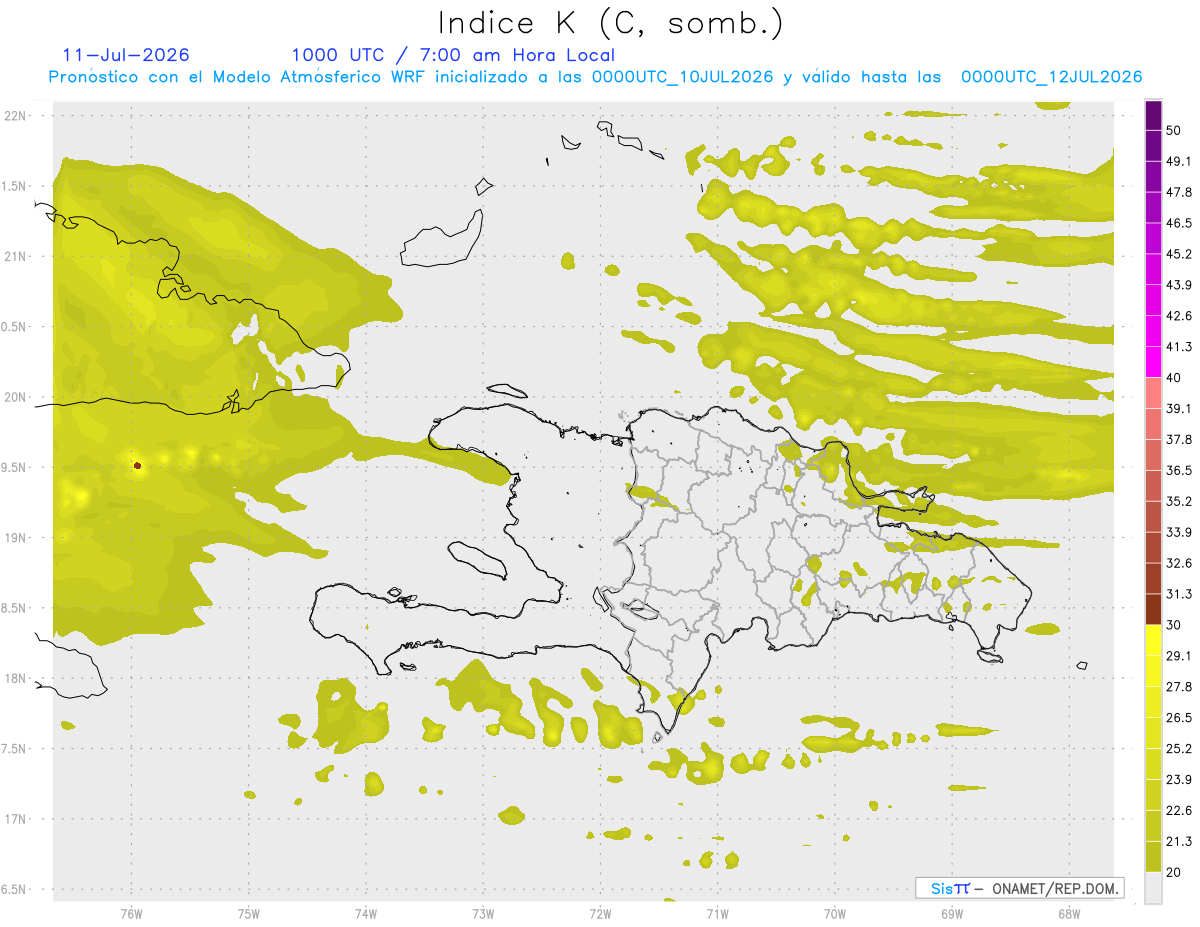The height and width of the screenshot is (927, 1200).
Task: Click the '25.2' value on the color scale
Action: click(1180, 749)
